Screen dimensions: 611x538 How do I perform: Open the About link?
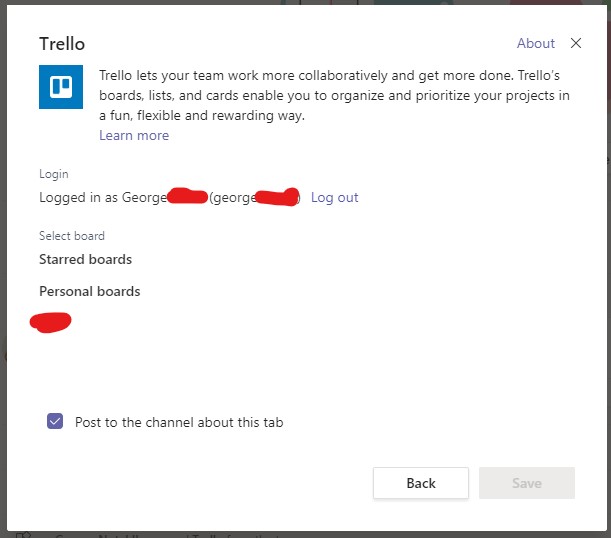(535, 43)
